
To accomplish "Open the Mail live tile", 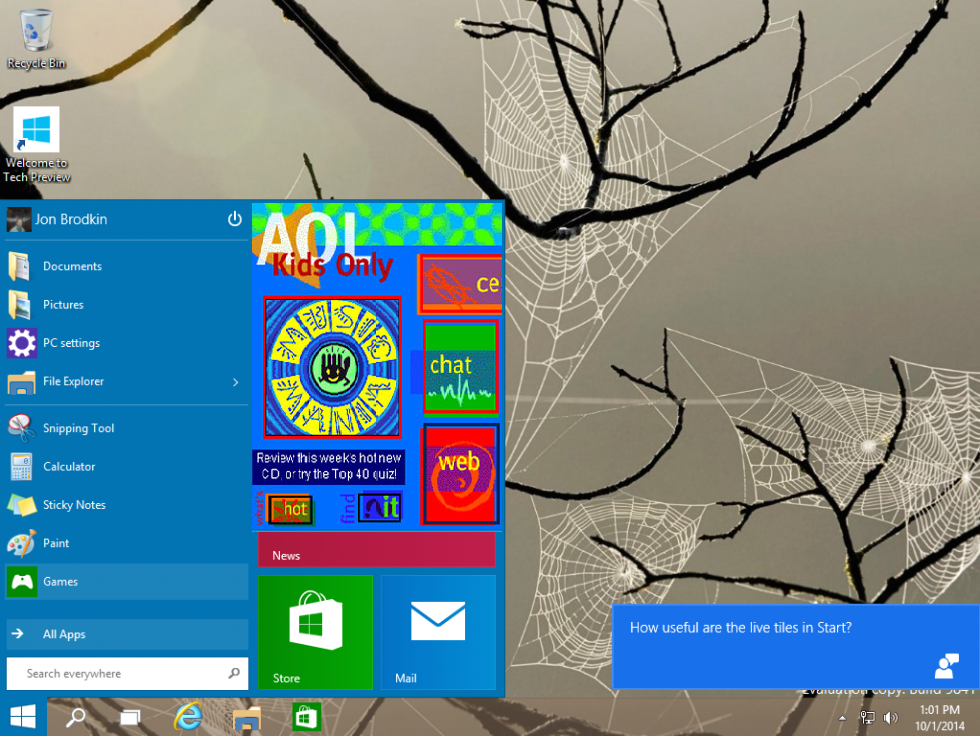I will pyautogui.click(x=438, y=631).
